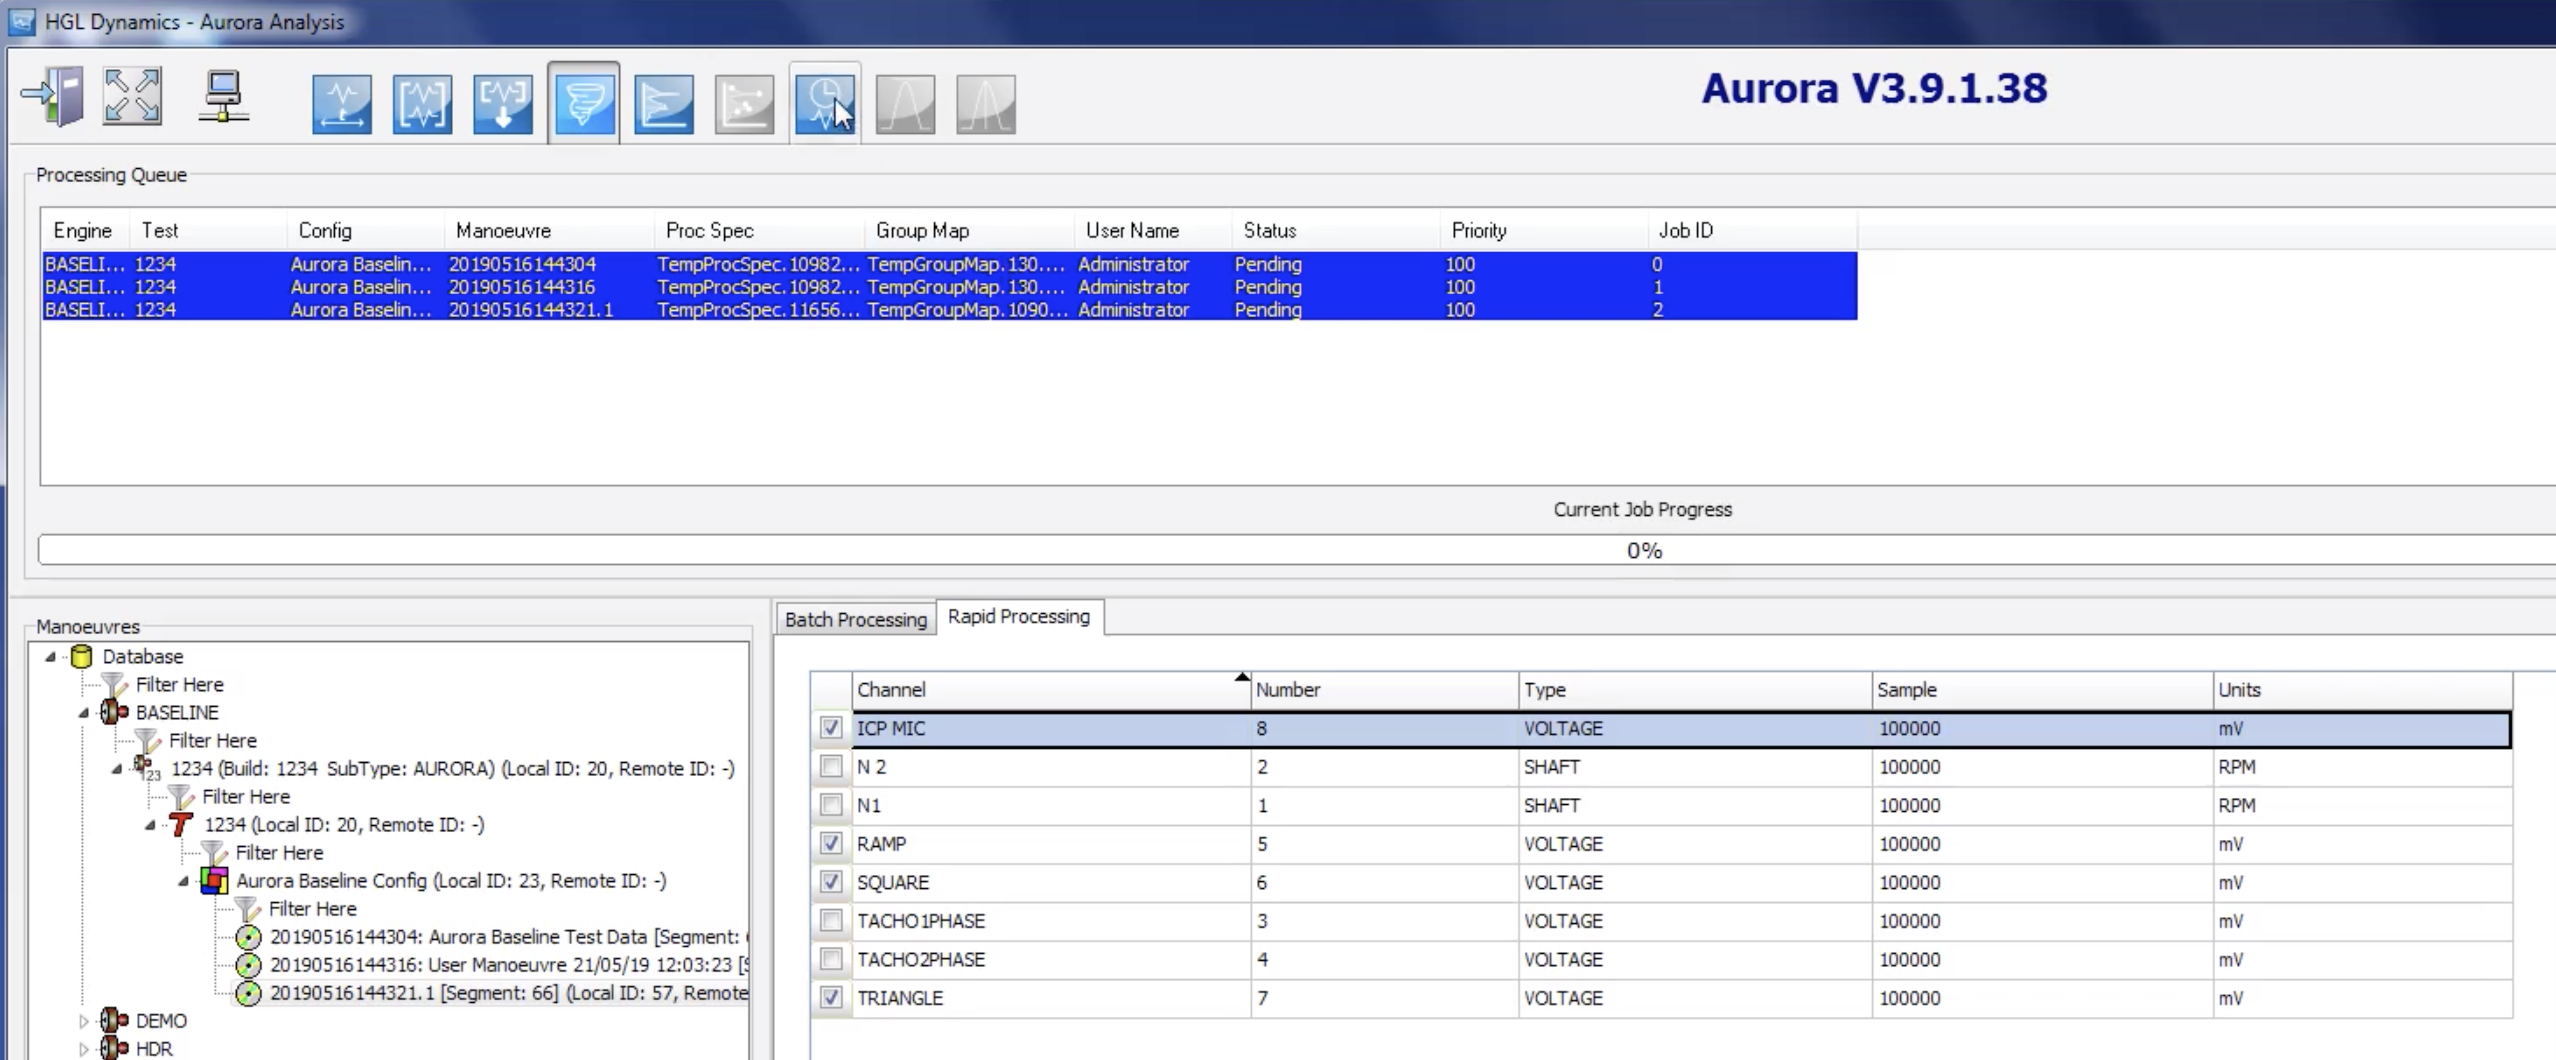This screenshot has height=1060, width=2556.
Task: Disable the SQUARE channel checkbox
Action: coord(830,882)
